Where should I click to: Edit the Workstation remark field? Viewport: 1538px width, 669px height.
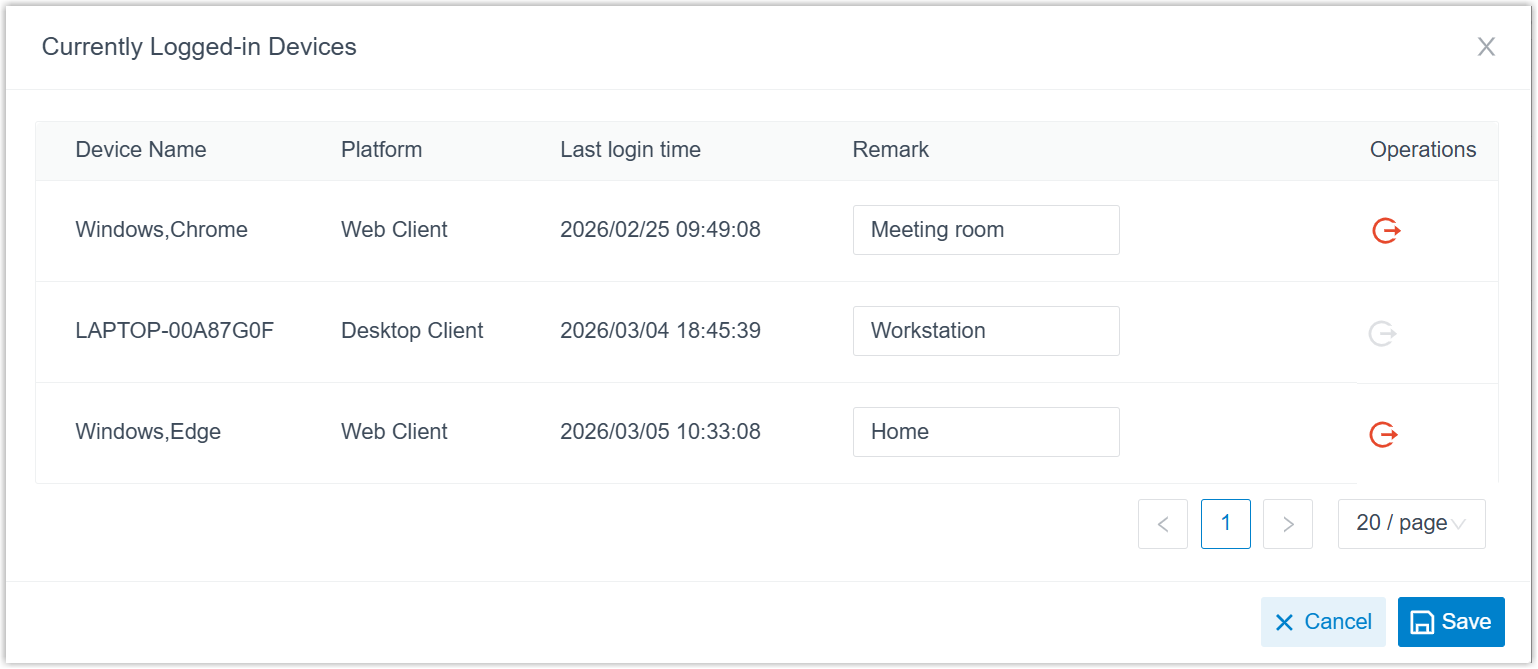point(985,331)
